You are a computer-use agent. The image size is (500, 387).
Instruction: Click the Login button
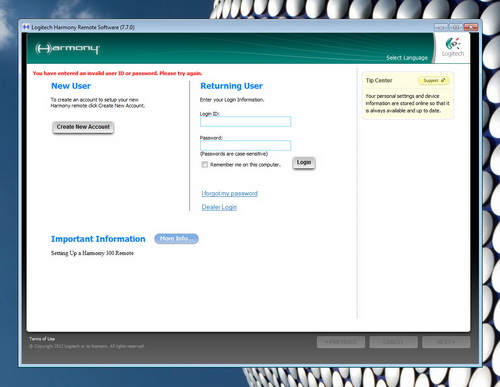(x=304, y=163)
